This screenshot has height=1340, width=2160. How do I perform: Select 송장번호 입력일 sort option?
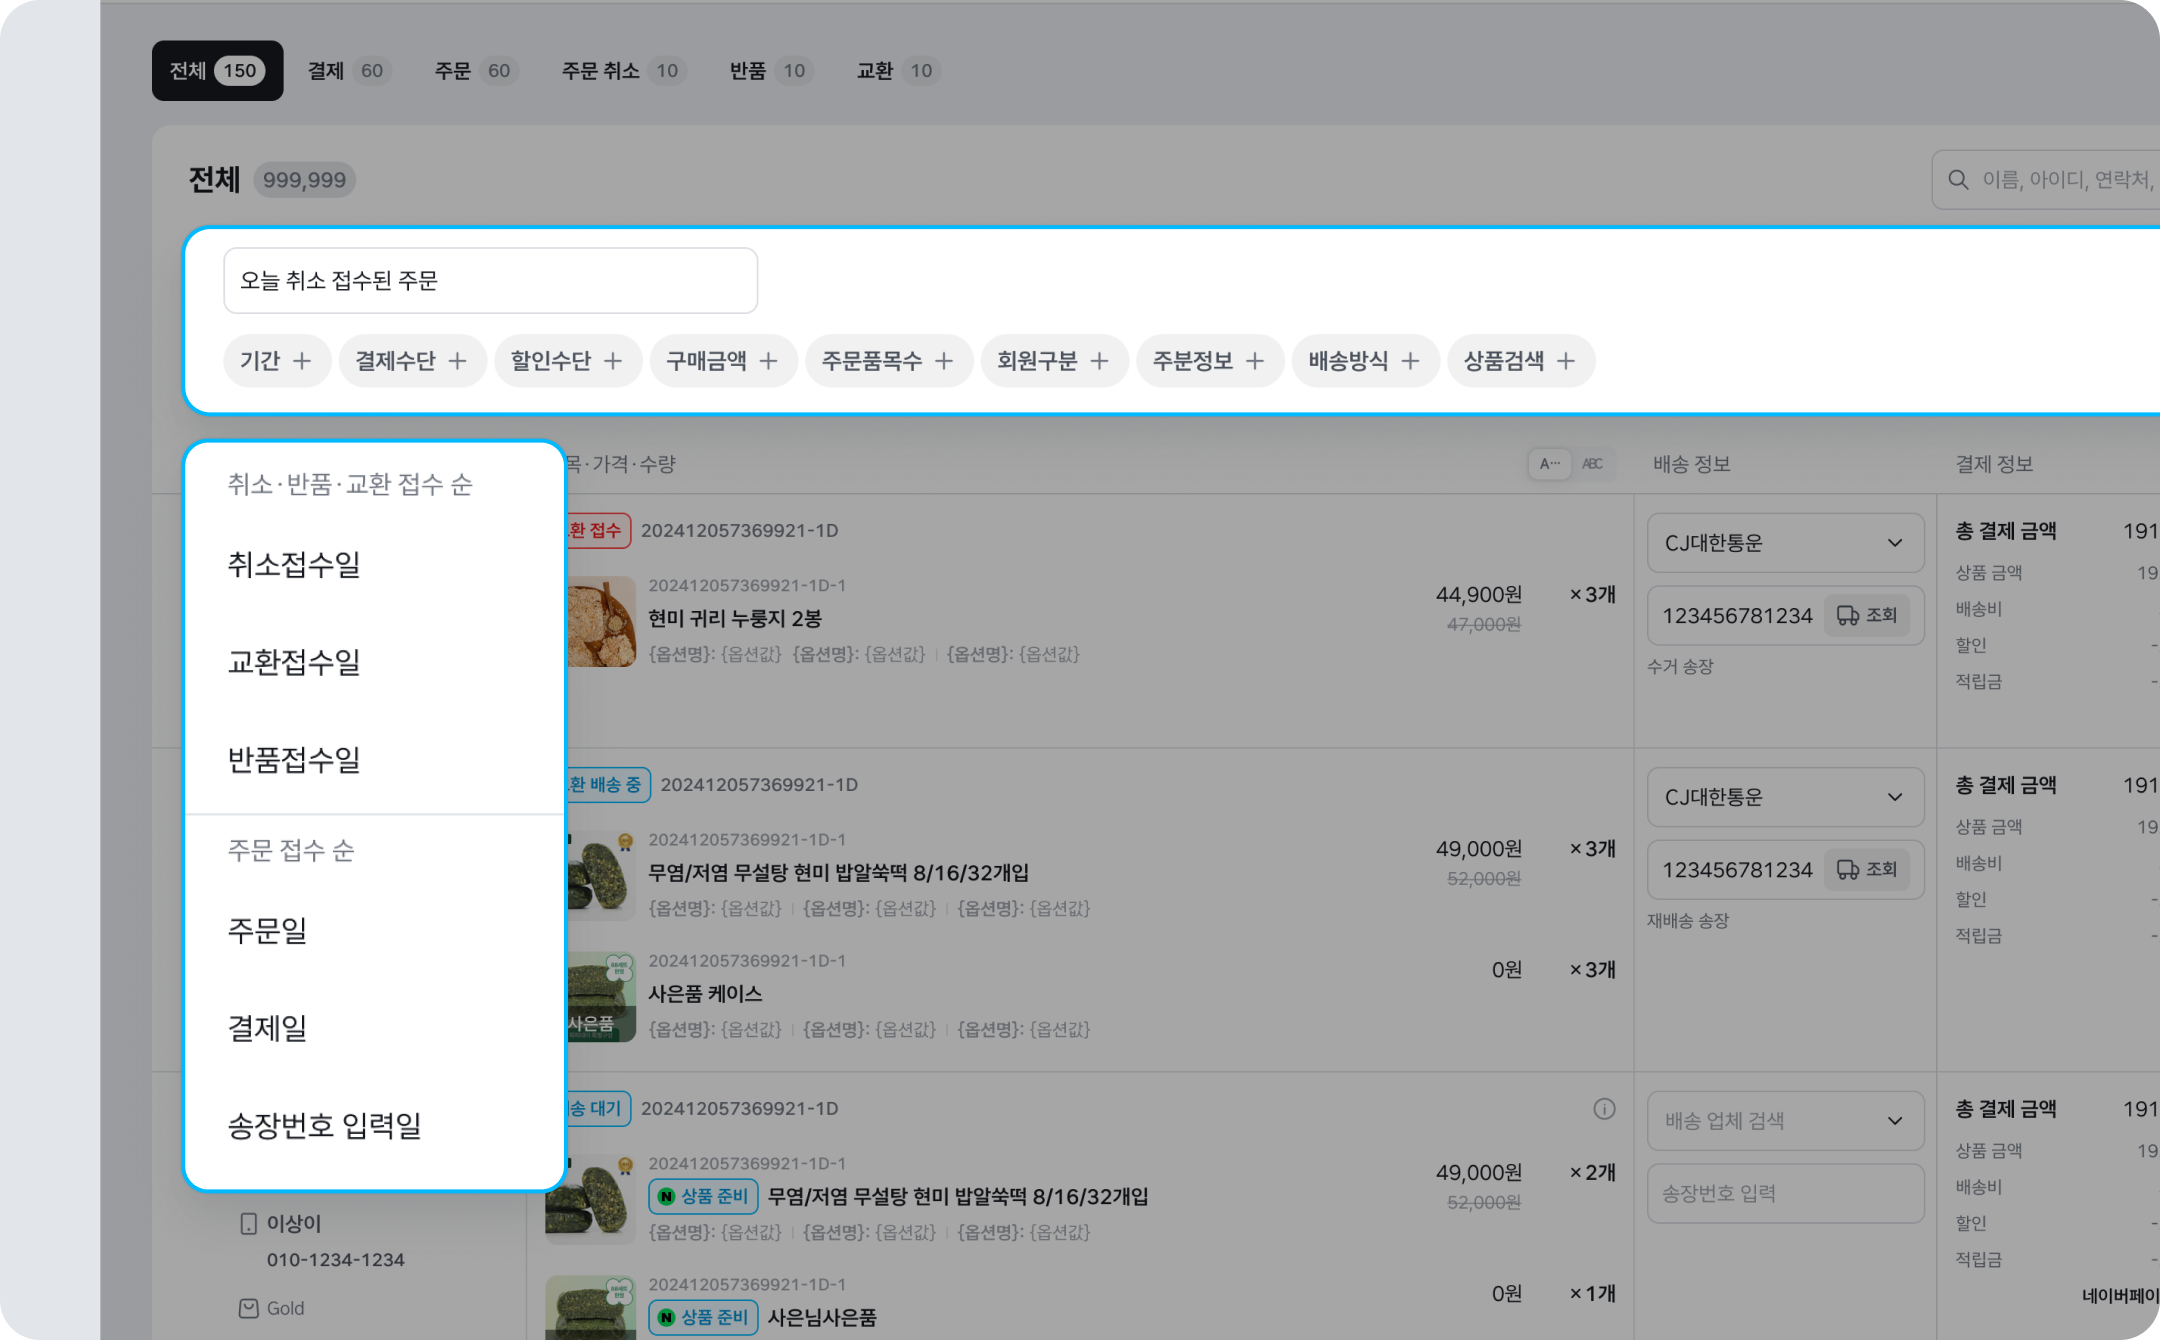tap(375, 1126)
